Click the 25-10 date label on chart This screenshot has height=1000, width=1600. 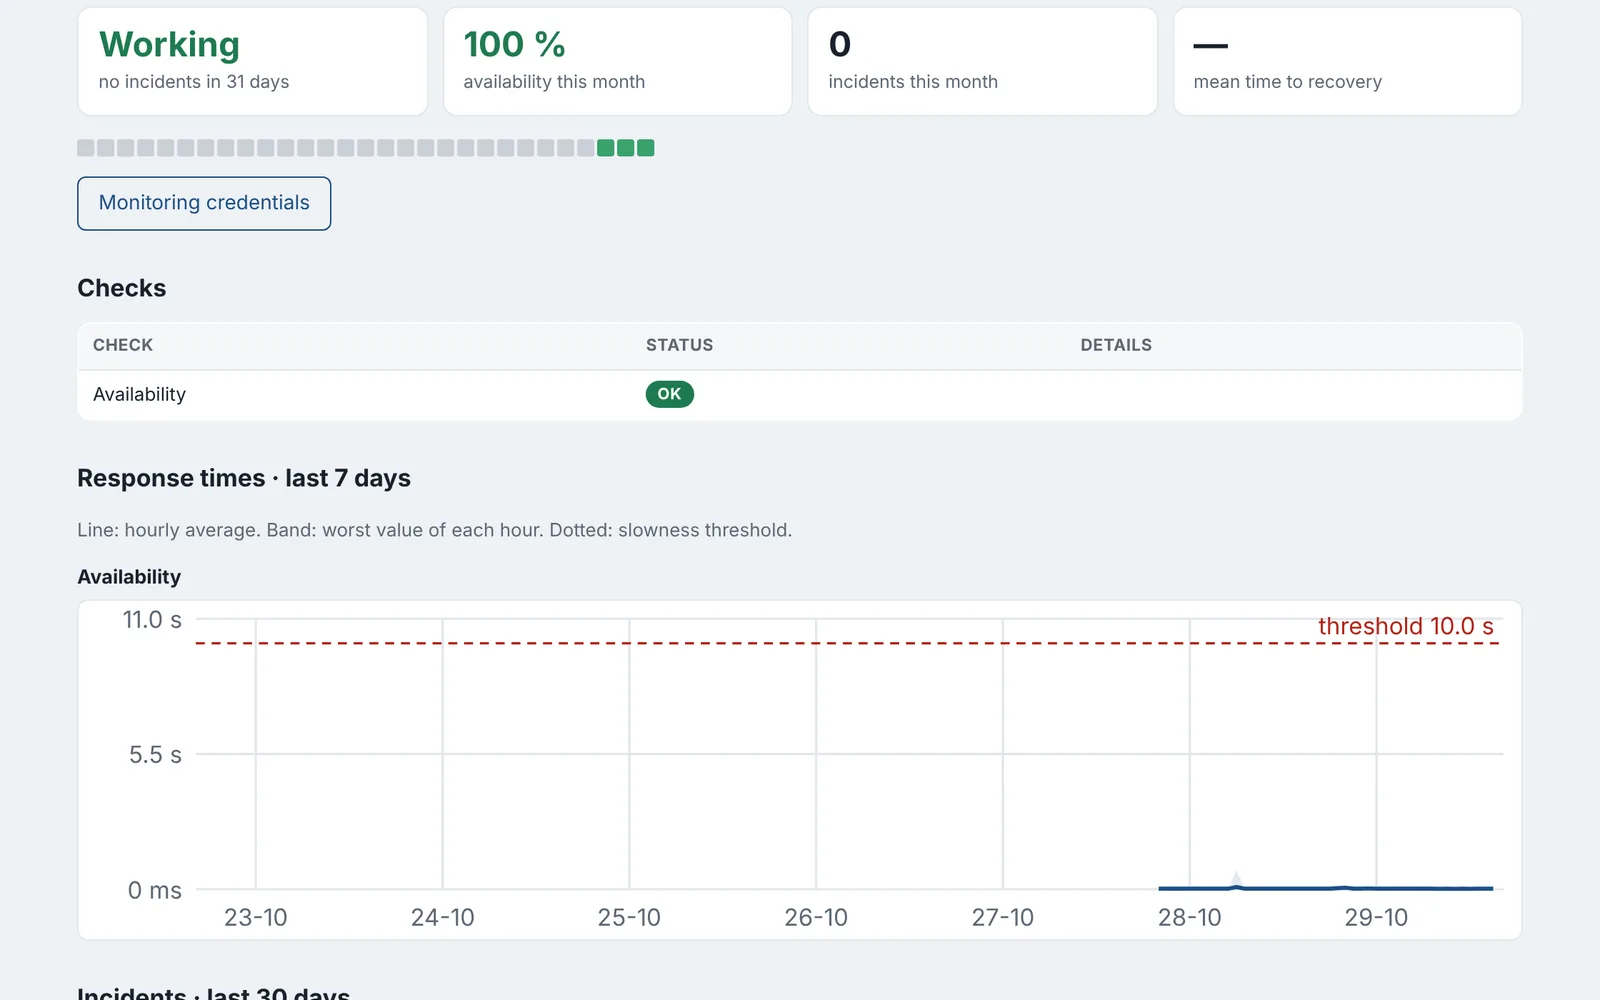(629, 917)
